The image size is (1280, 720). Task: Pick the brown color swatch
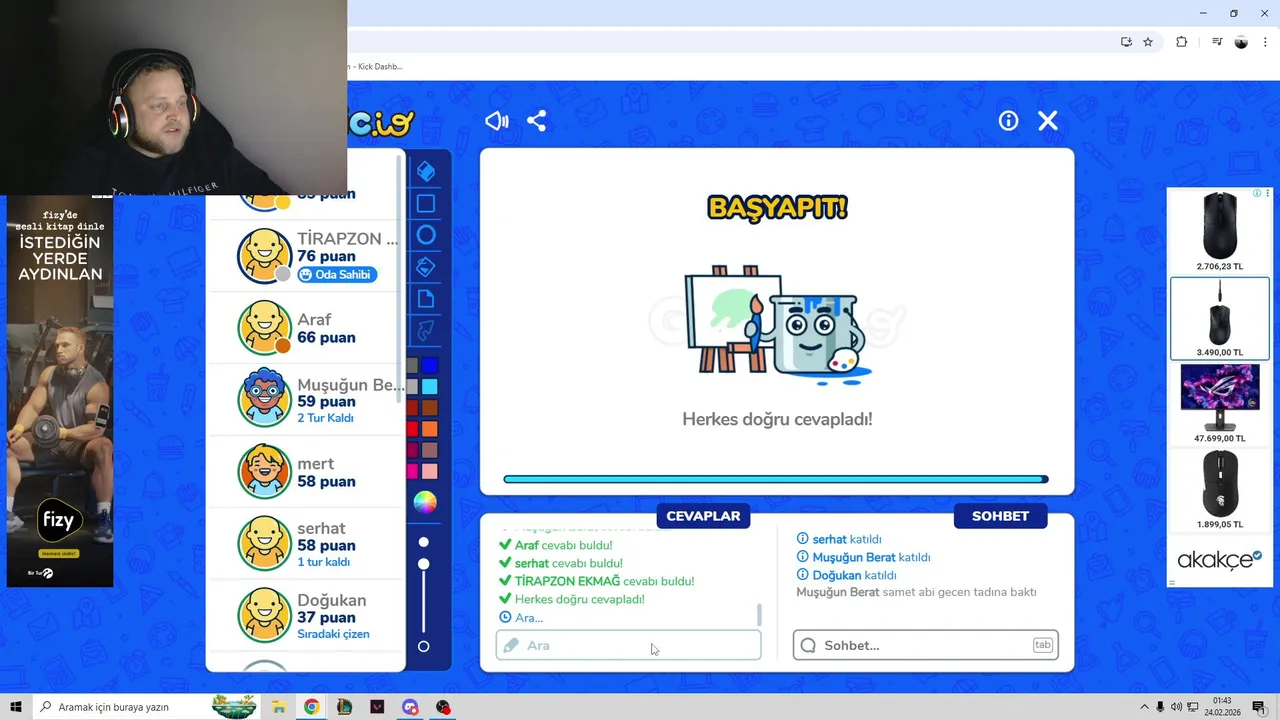tap(429, 408)
